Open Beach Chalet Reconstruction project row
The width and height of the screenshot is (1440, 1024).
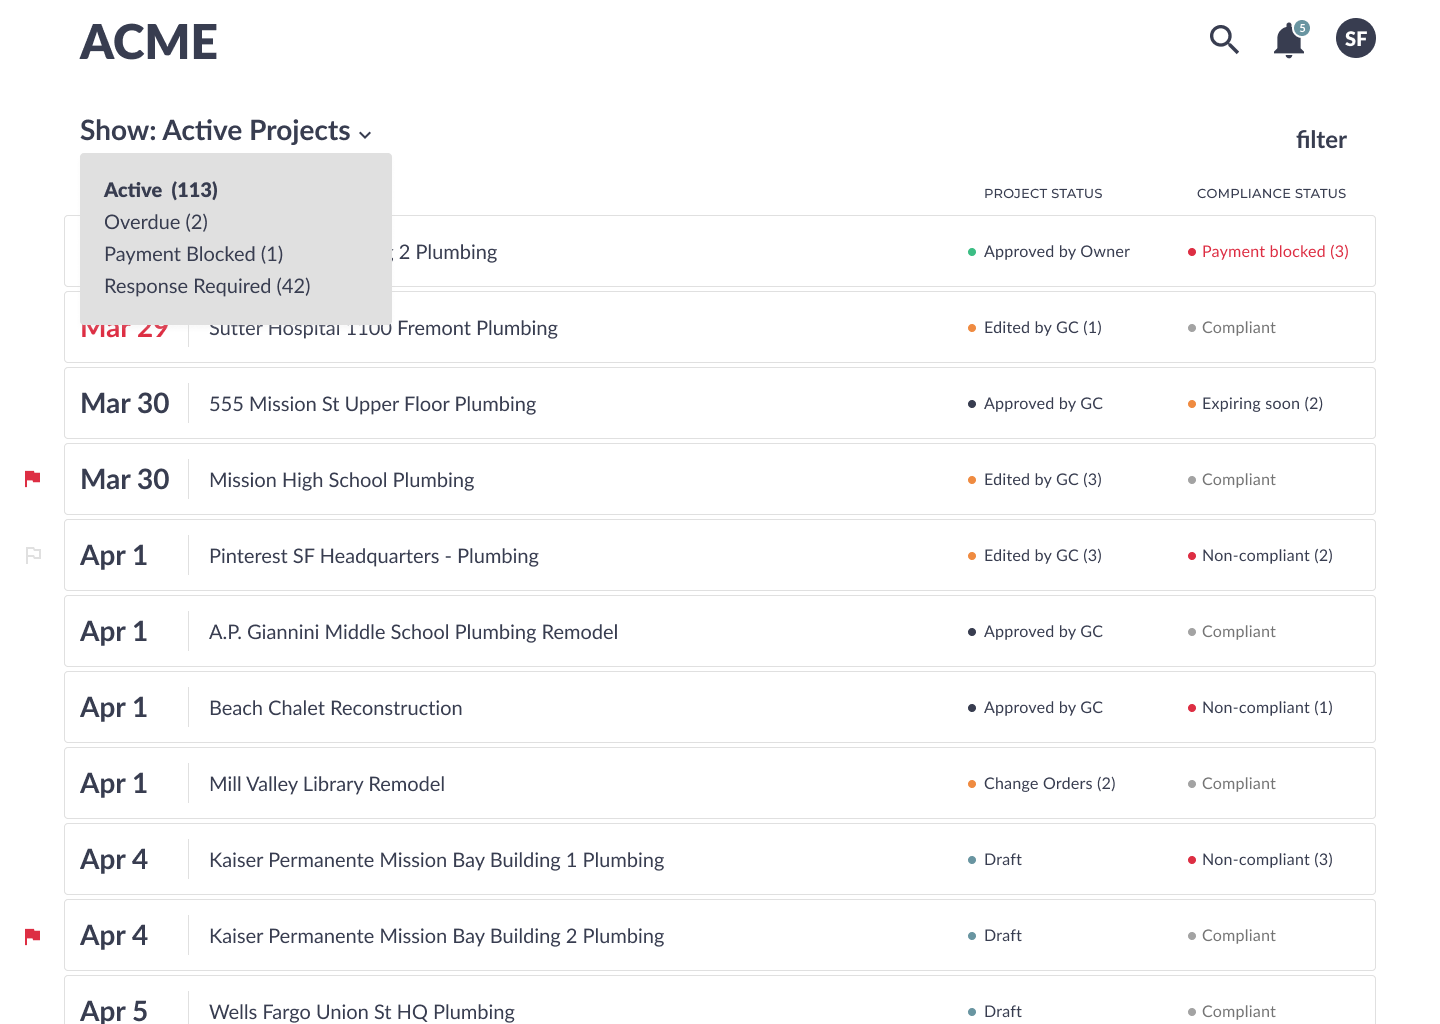pos(720,707)
